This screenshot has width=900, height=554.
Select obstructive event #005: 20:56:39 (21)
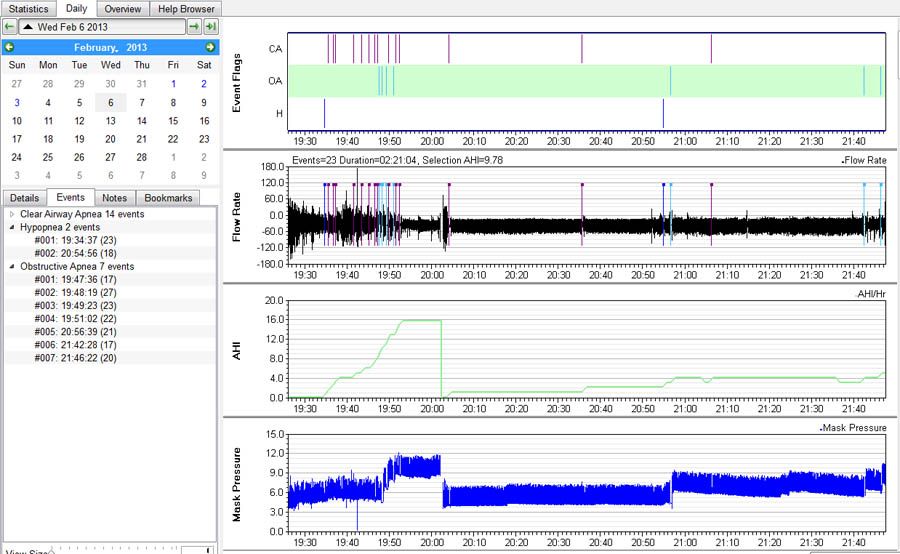coord(75,332)
